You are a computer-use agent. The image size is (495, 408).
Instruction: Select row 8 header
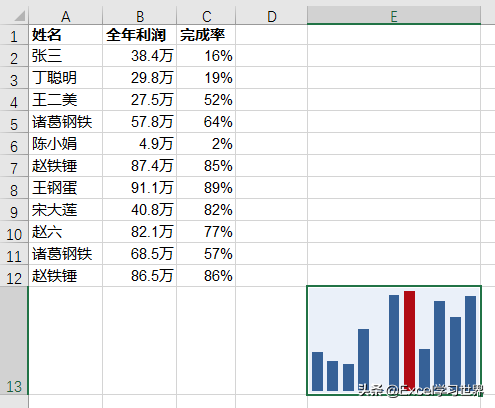point(14,188)
